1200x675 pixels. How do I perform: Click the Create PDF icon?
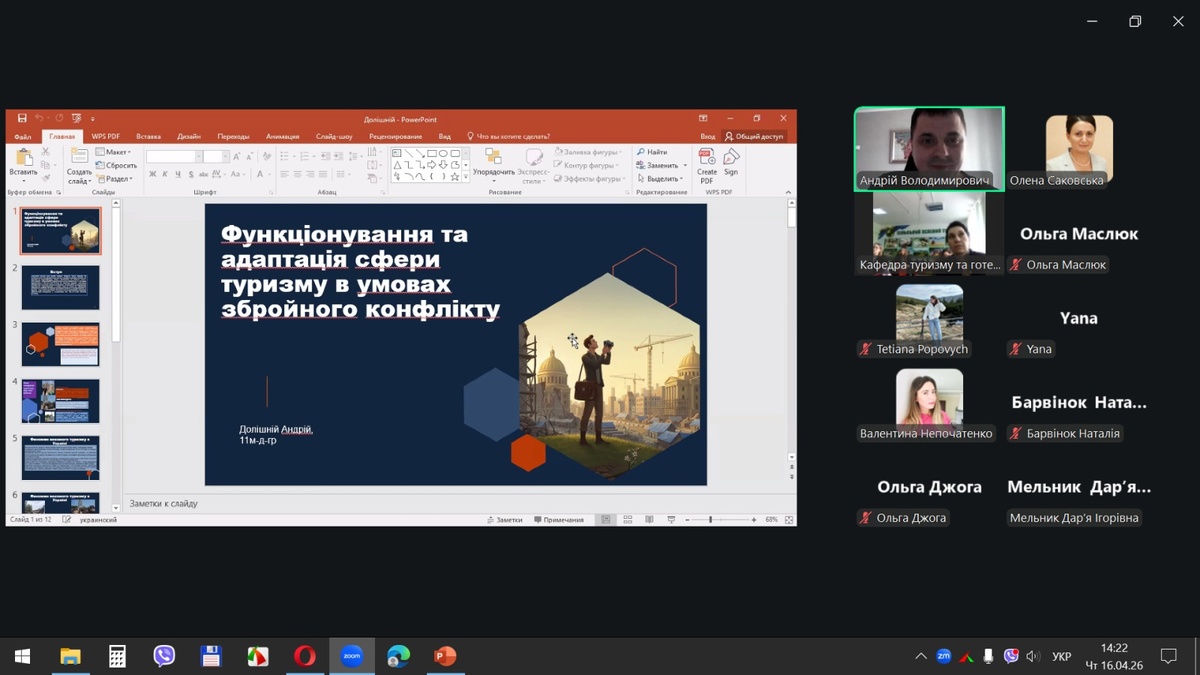707,158
